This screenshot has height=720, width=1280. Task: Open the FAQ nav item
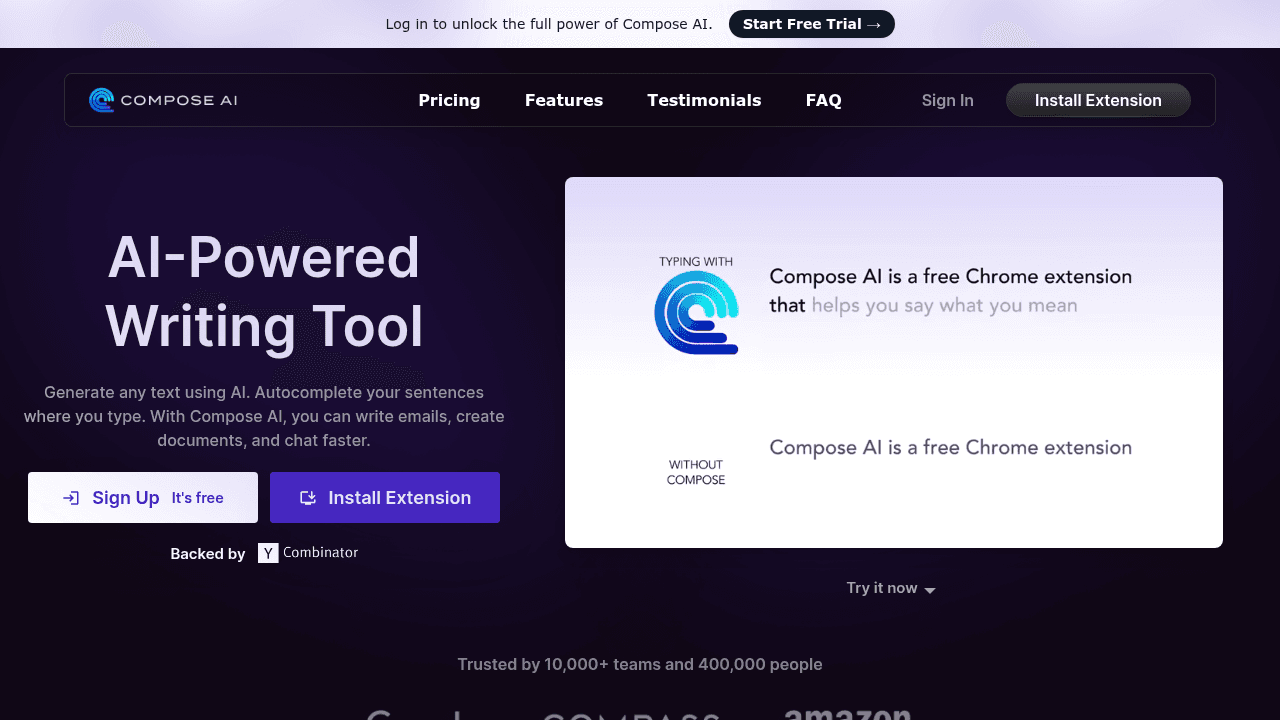point(824,100)
